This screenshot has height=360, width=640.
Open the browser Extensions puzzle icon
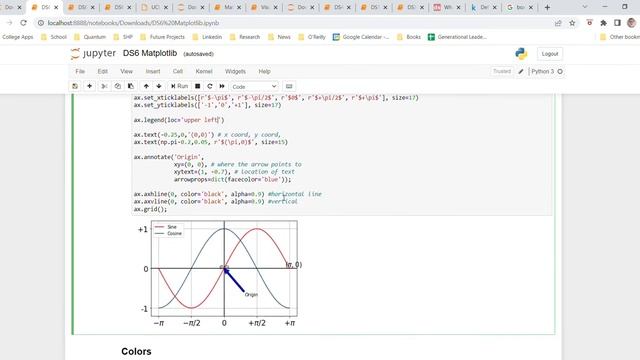[604, 23]
